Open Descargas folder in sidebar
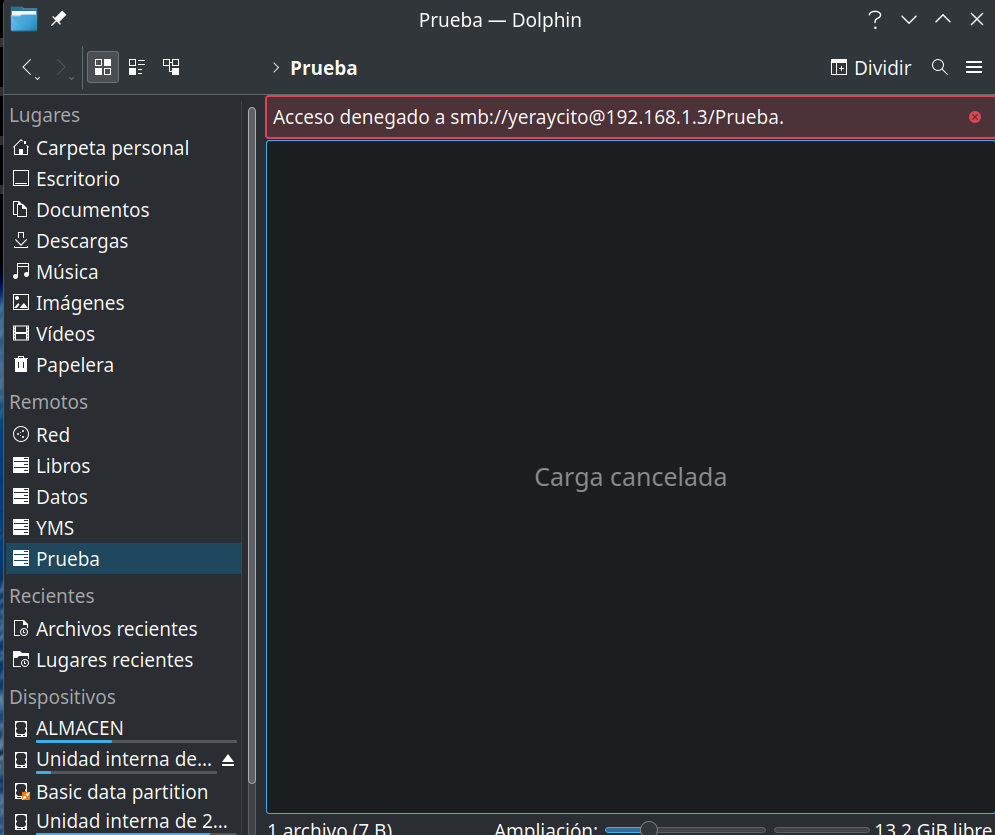Image resolution: width=995 pixels, height=835 pixels. click(x=82, y=241)
